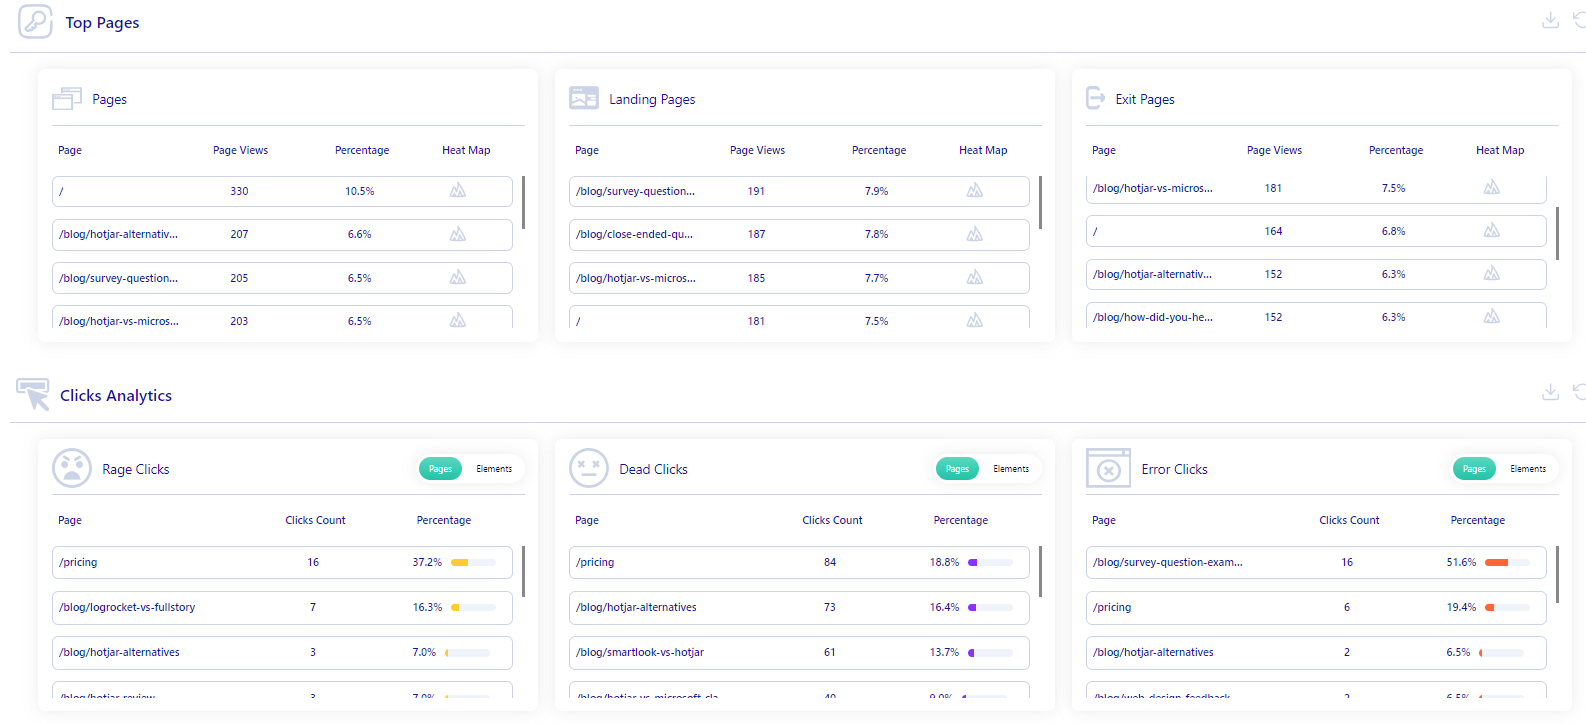Viewport: 1586px width, 724px height.
Task: Click Error Clicks 51.6% progress bar
Action: coord(1507,562)
